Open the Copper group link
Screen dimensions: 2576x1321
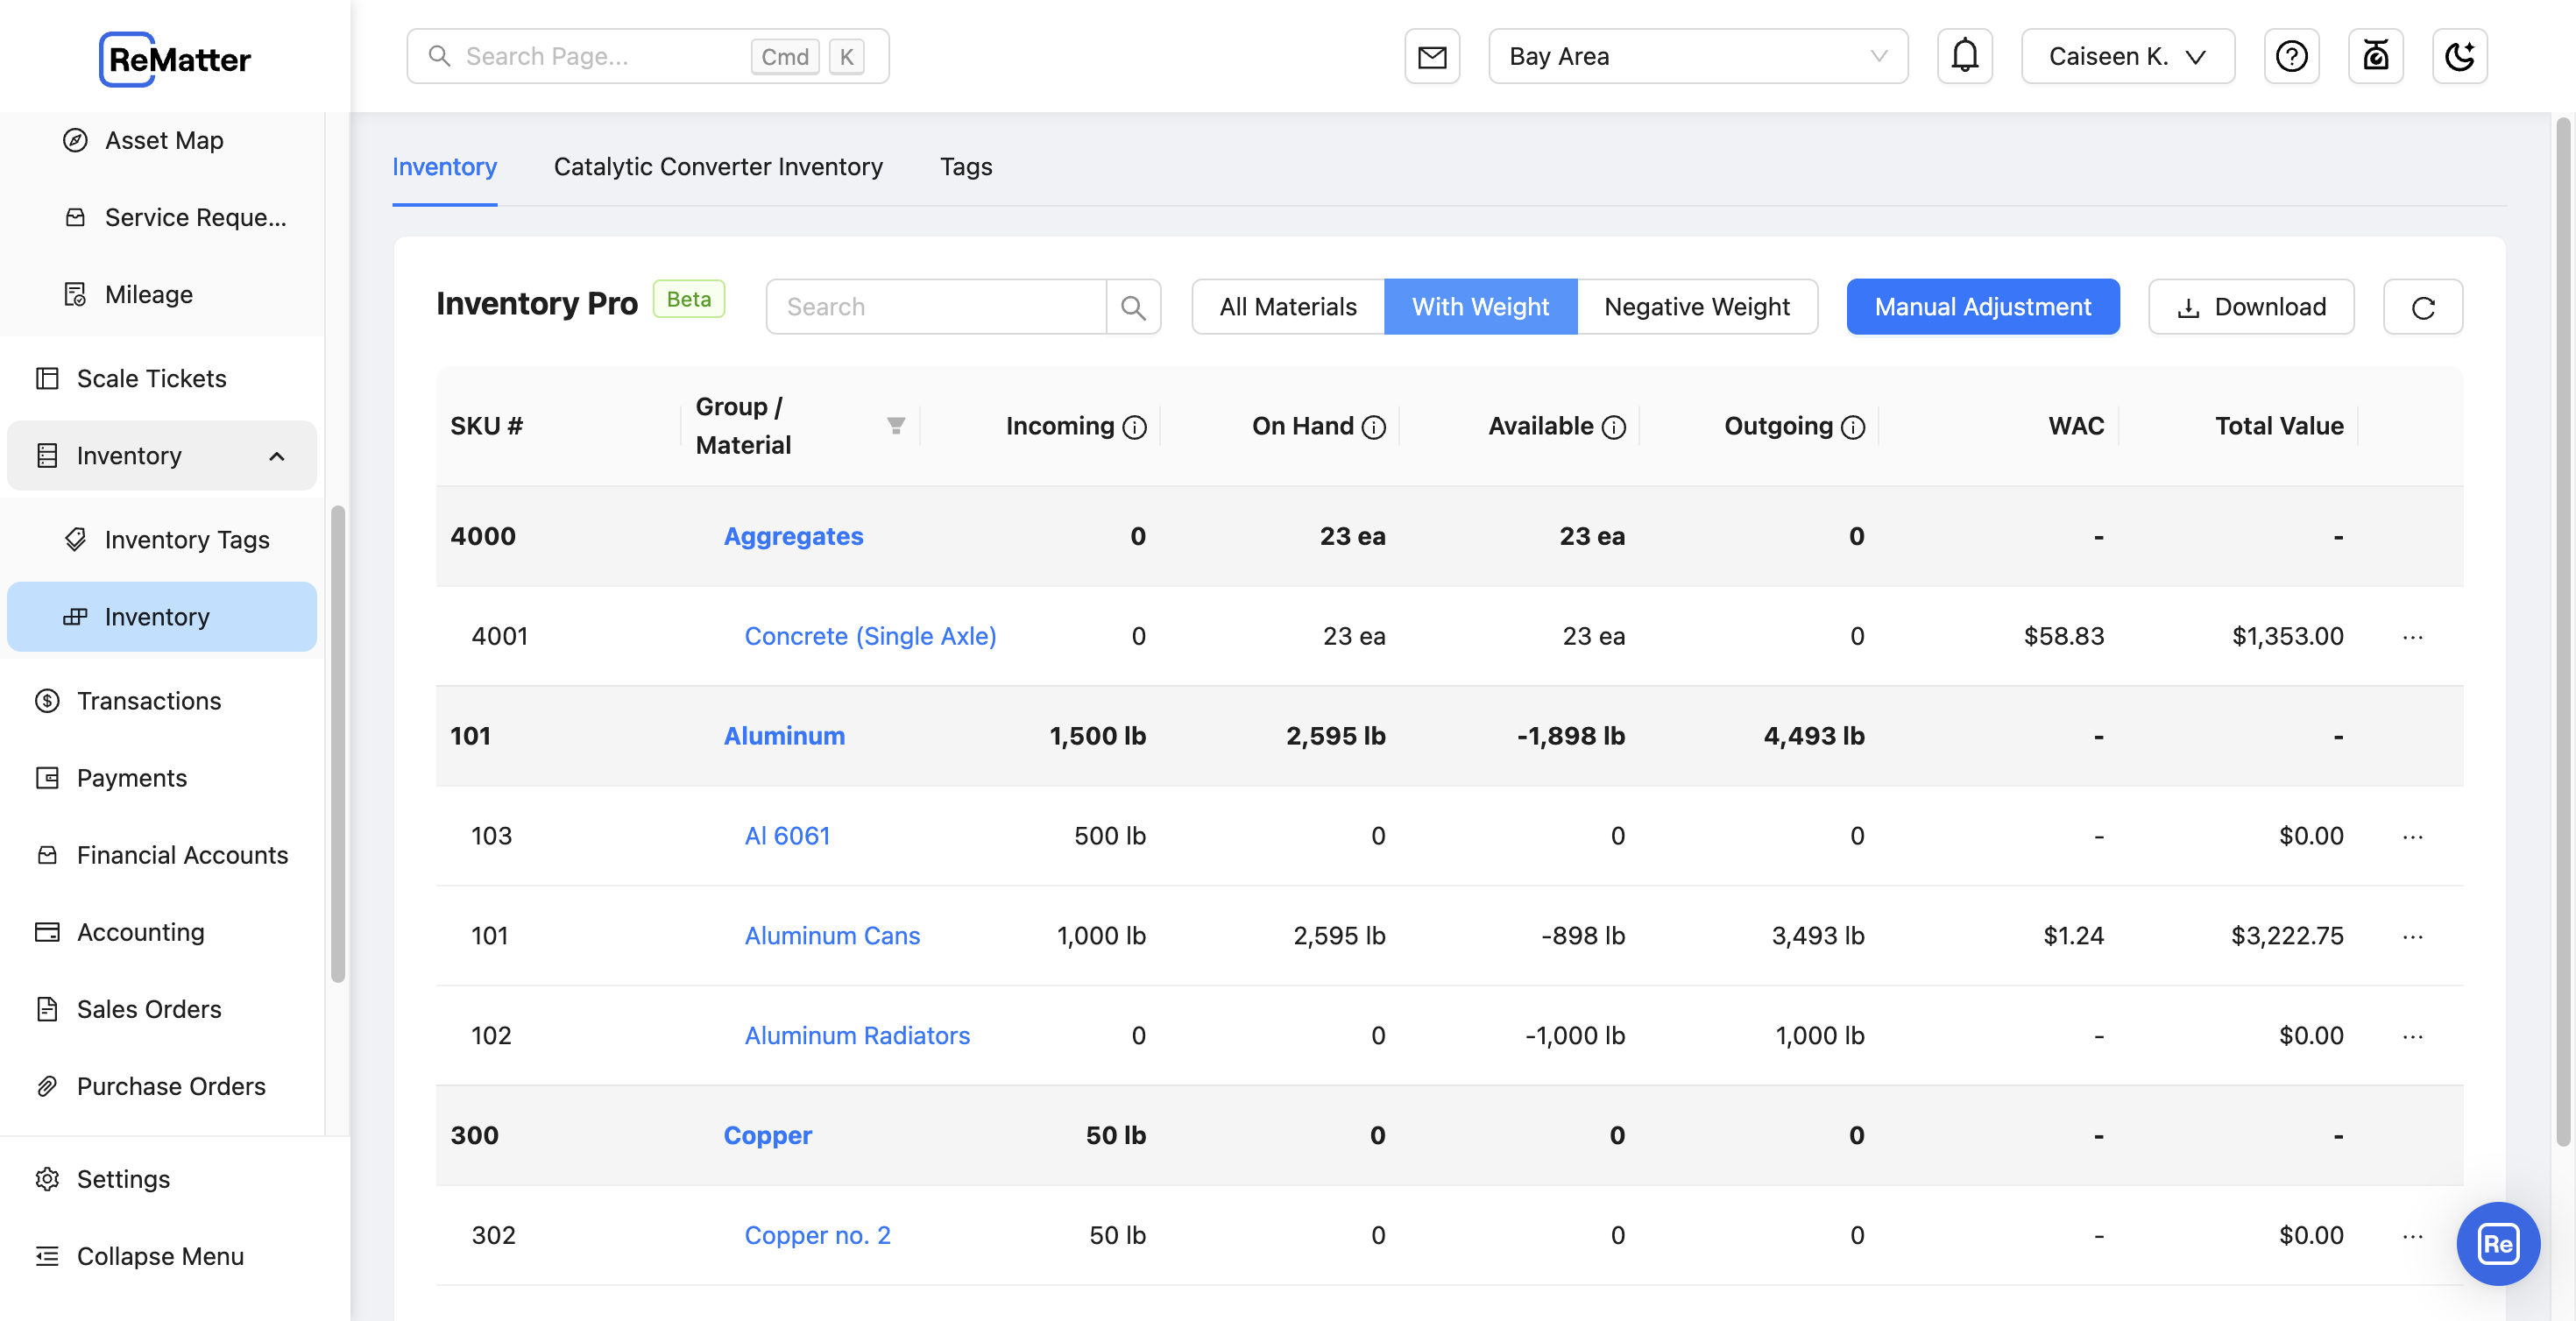(x=767, y=1136)
